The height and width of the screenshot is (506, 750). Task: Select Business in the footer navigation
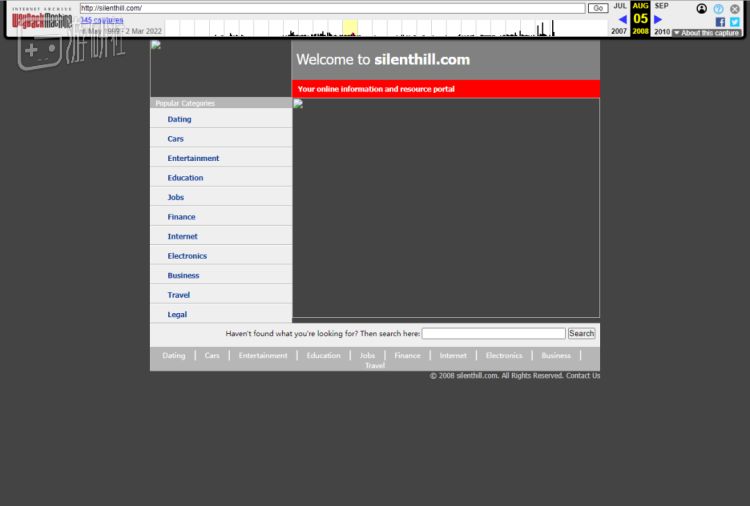(x=556, y=355)
